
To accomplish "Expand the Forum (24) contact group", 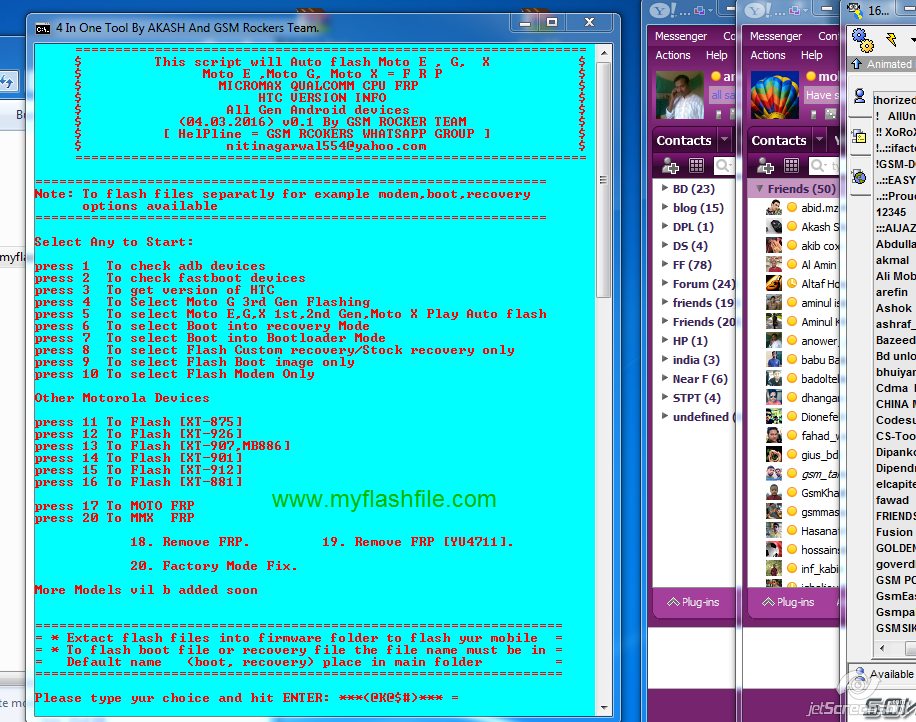I will (665, 283).
